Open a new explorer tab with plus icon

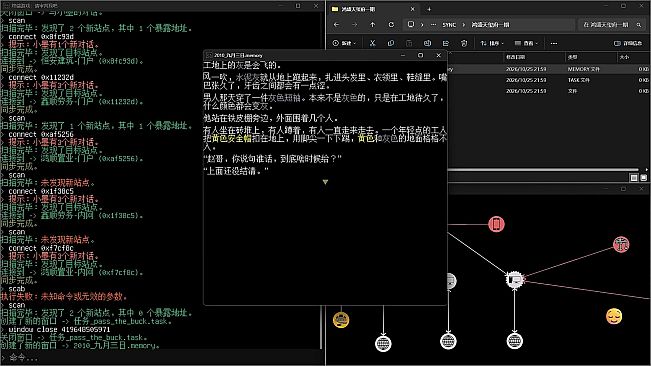pos(429,9)
